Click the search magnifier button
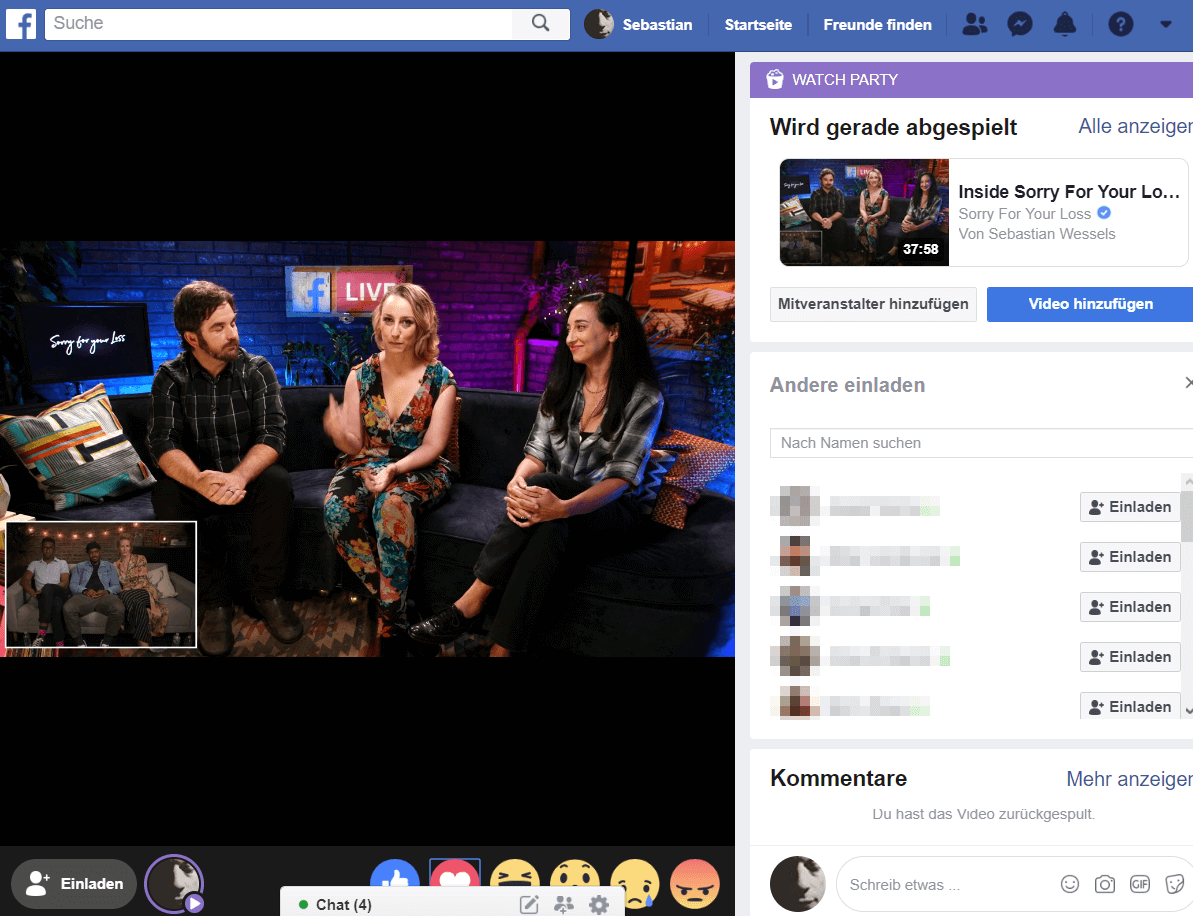The height and width of the screenshot is (916, 1193). 540,24
